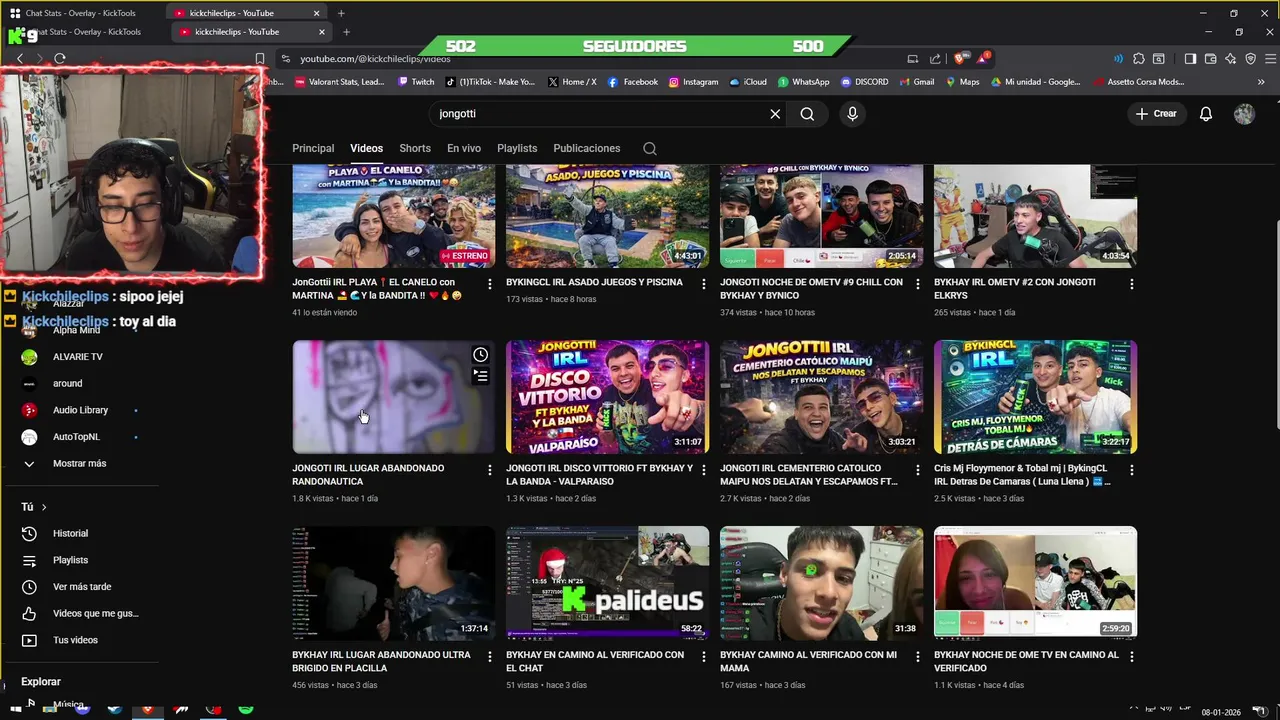Viewport: 1280px width, 720px height.
Task: Open site settings icon beside the URL
Action: [287, 59]
